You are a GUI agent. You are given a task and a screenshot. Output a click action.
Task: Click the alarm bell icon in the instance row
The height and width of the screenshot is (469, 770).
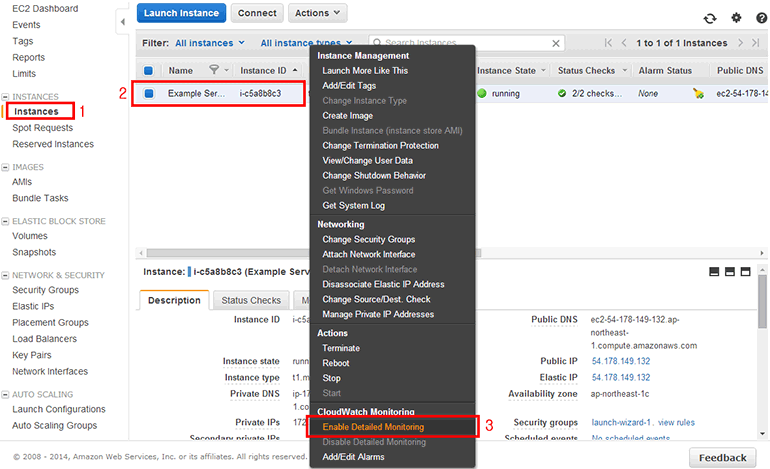(x=698, y=94)
